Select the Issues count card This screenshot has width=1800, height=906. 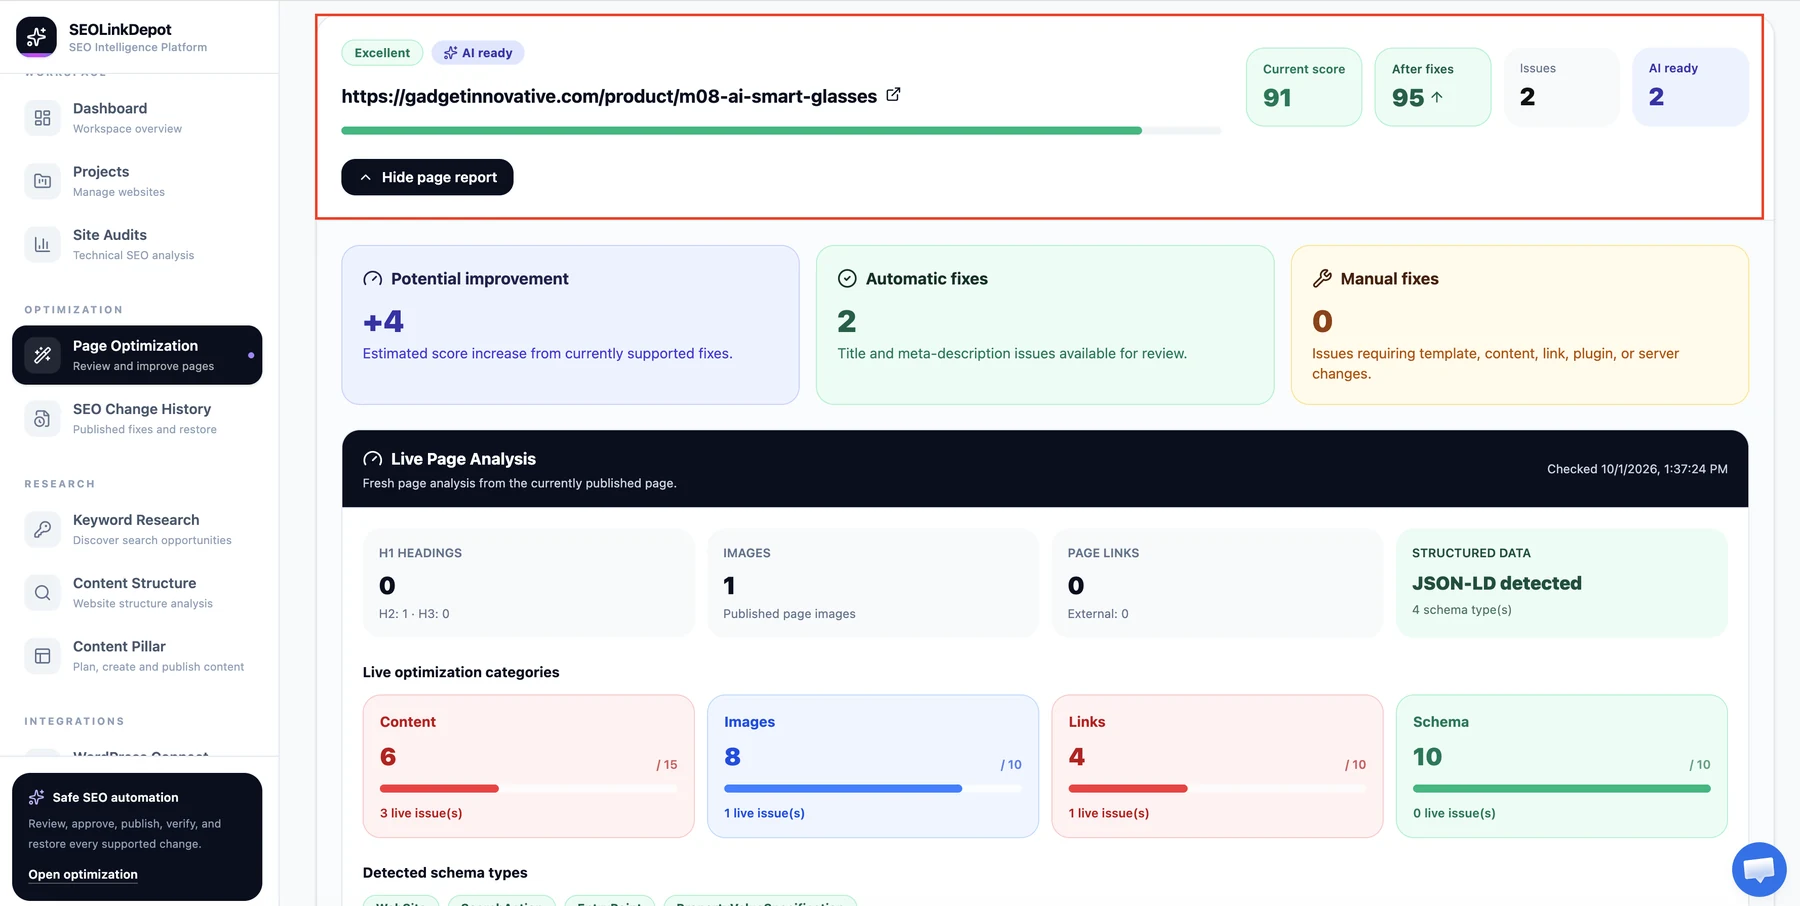[x=1562, y=87]
